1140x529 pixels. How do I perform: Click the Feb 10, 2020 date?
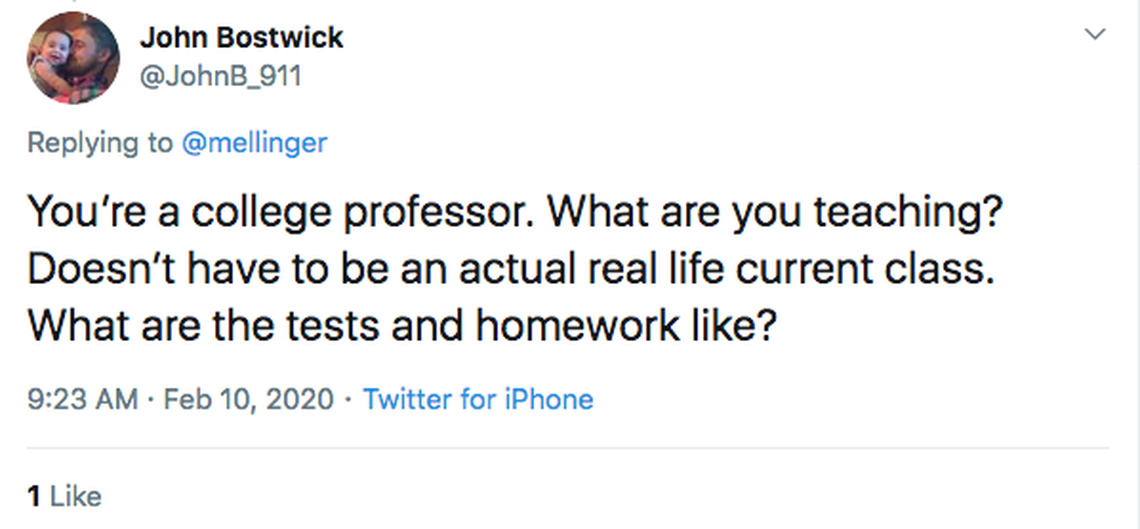point(248,400)
